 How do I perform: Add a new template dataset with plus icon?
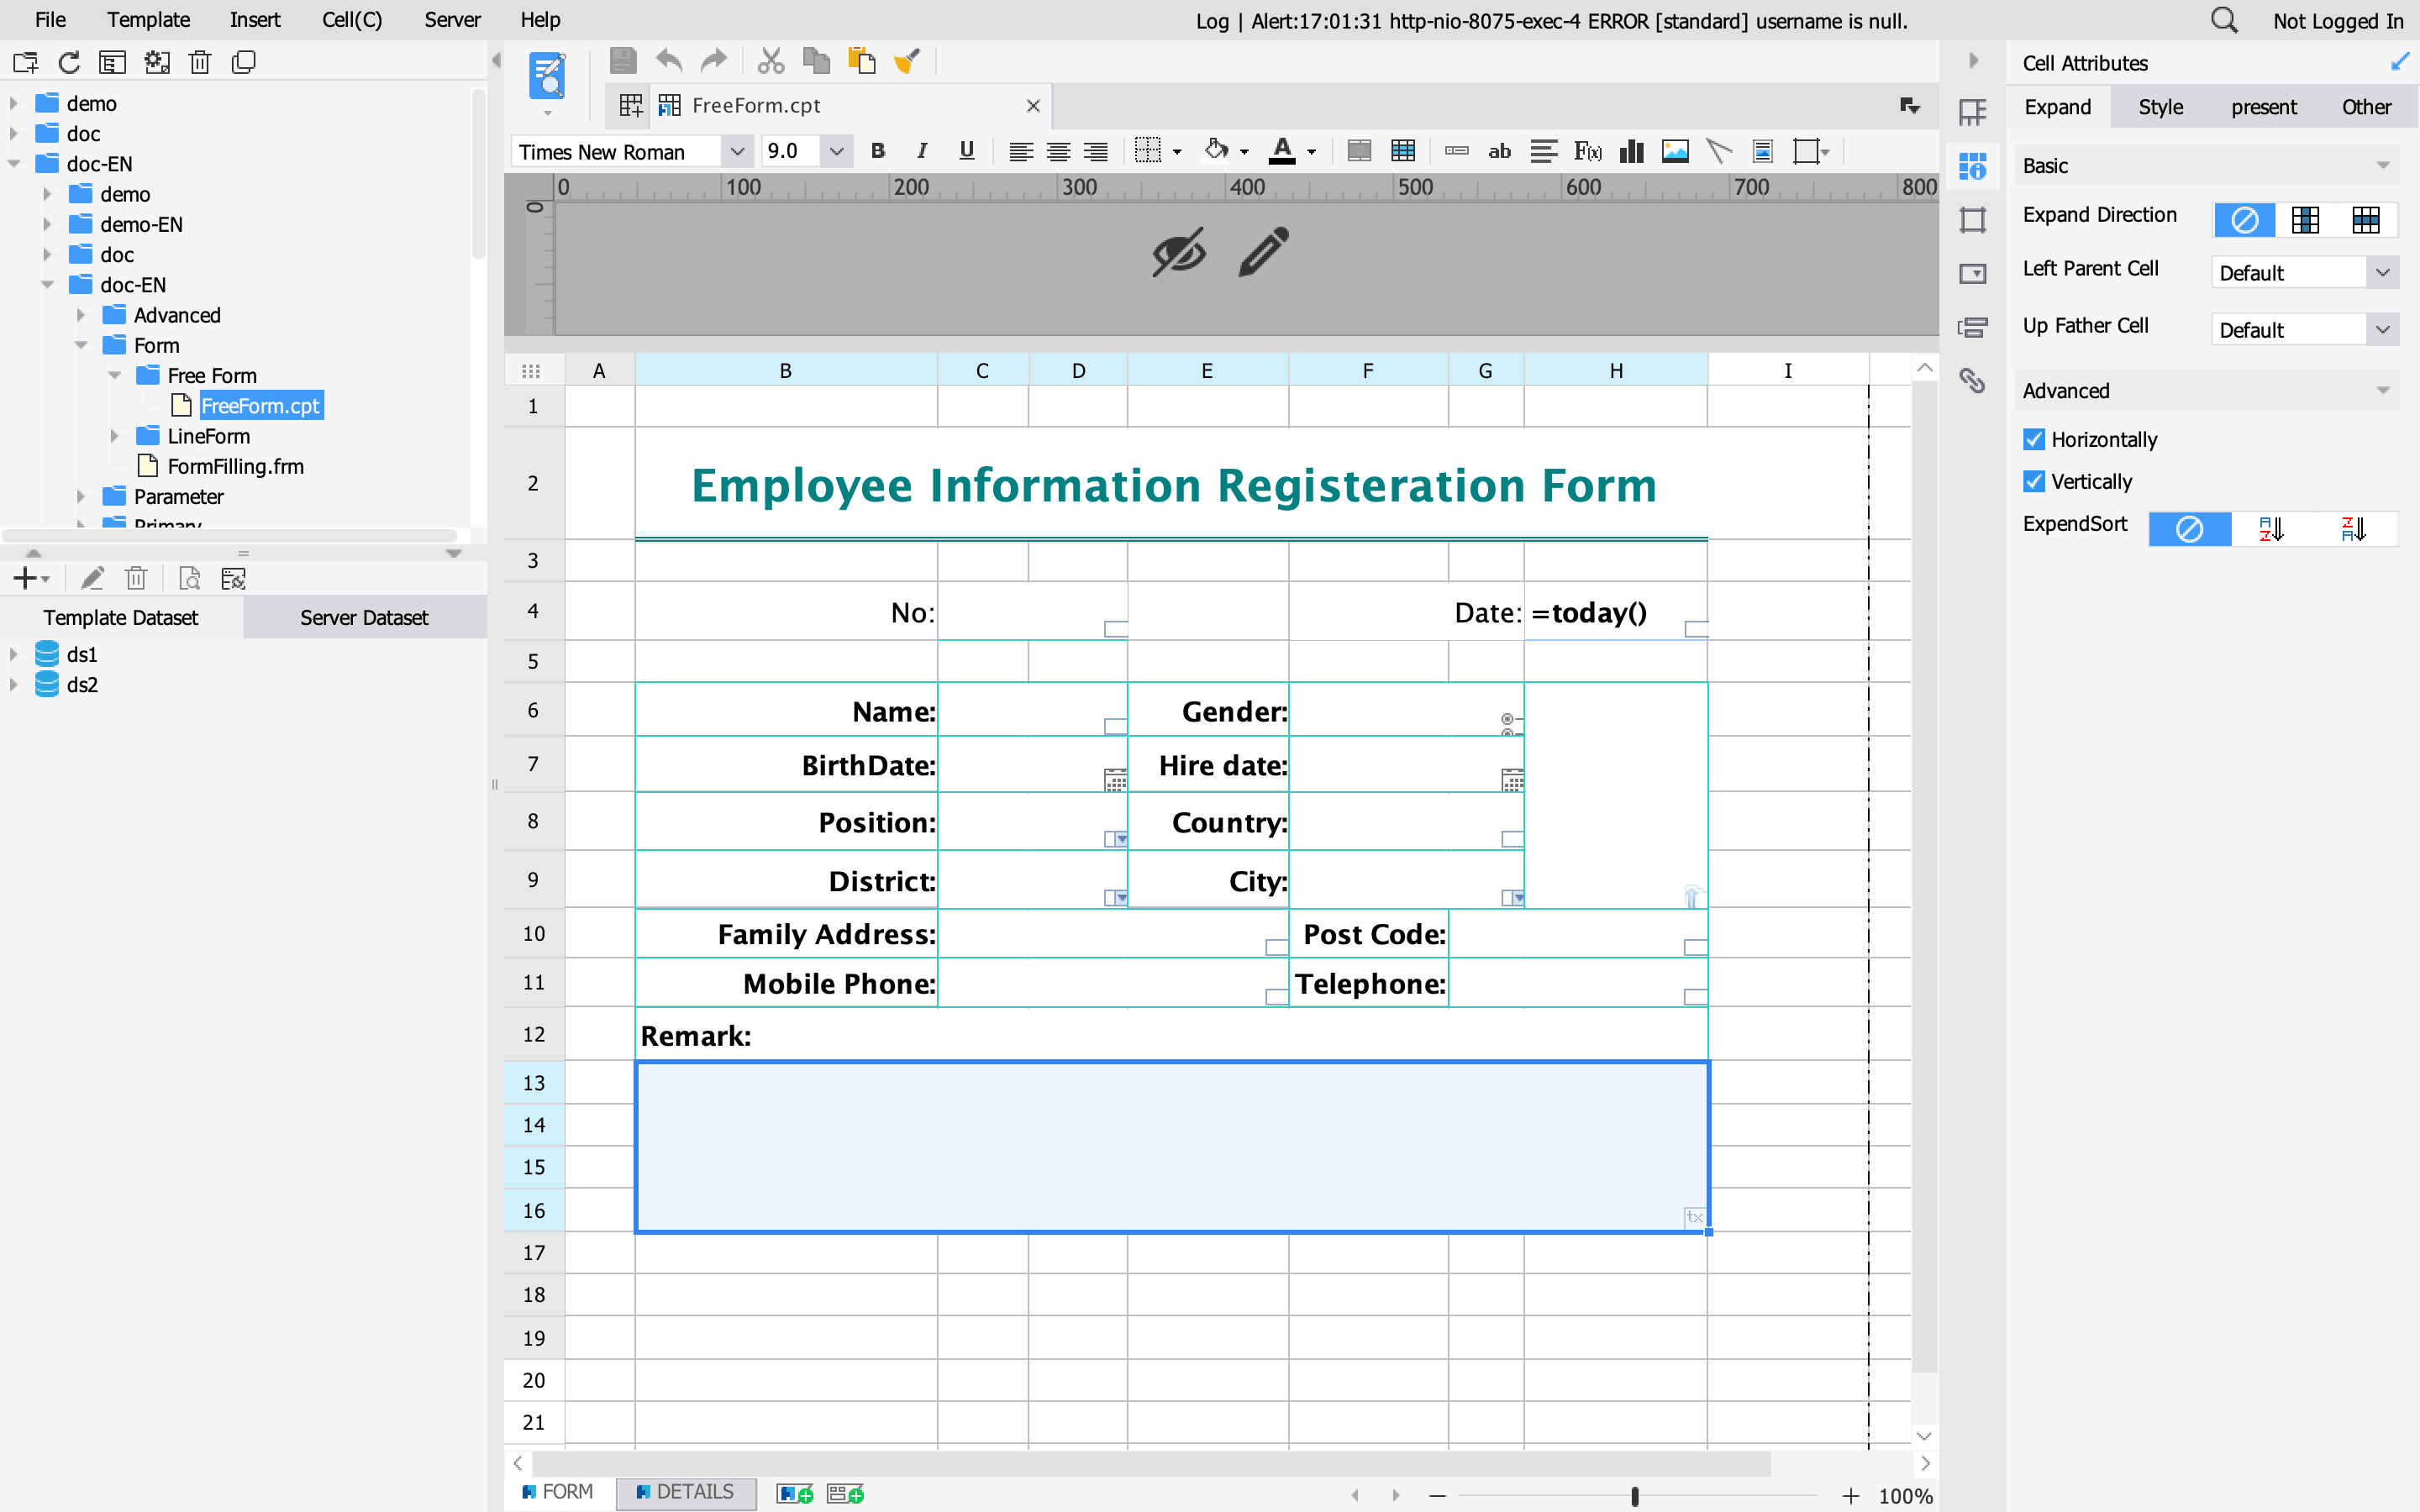click(x=24, y=578)
